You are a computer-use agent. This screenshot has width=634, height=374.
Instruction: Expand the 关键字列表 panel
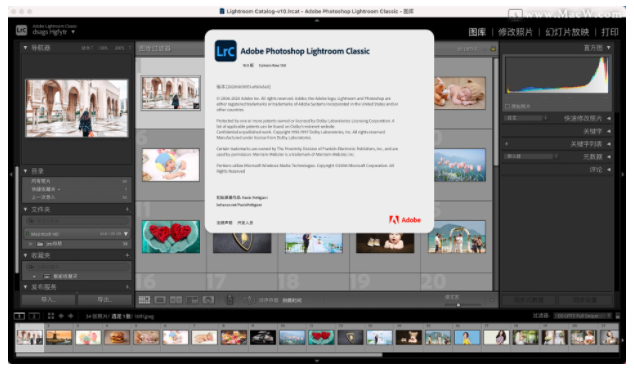609,144
